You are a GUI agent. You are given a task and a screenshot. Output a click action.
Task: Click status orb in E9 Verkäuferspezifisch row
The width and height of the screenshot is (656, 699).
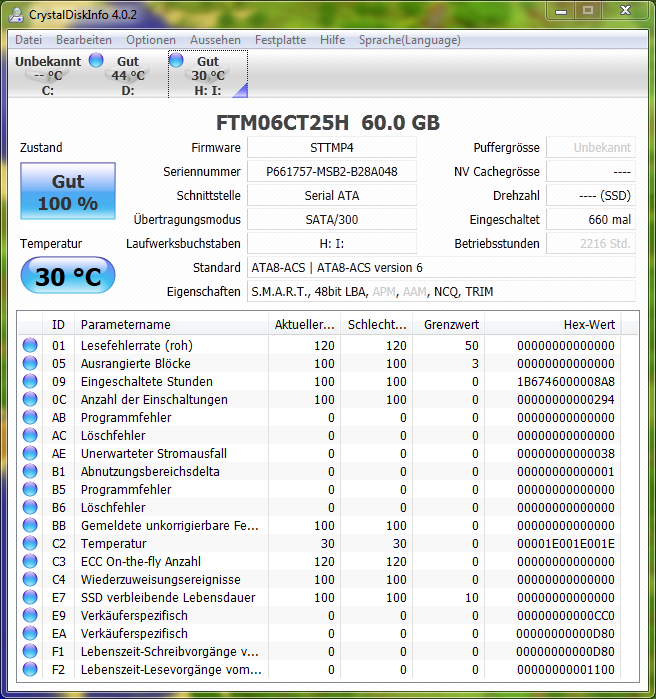tap(30, 615)
